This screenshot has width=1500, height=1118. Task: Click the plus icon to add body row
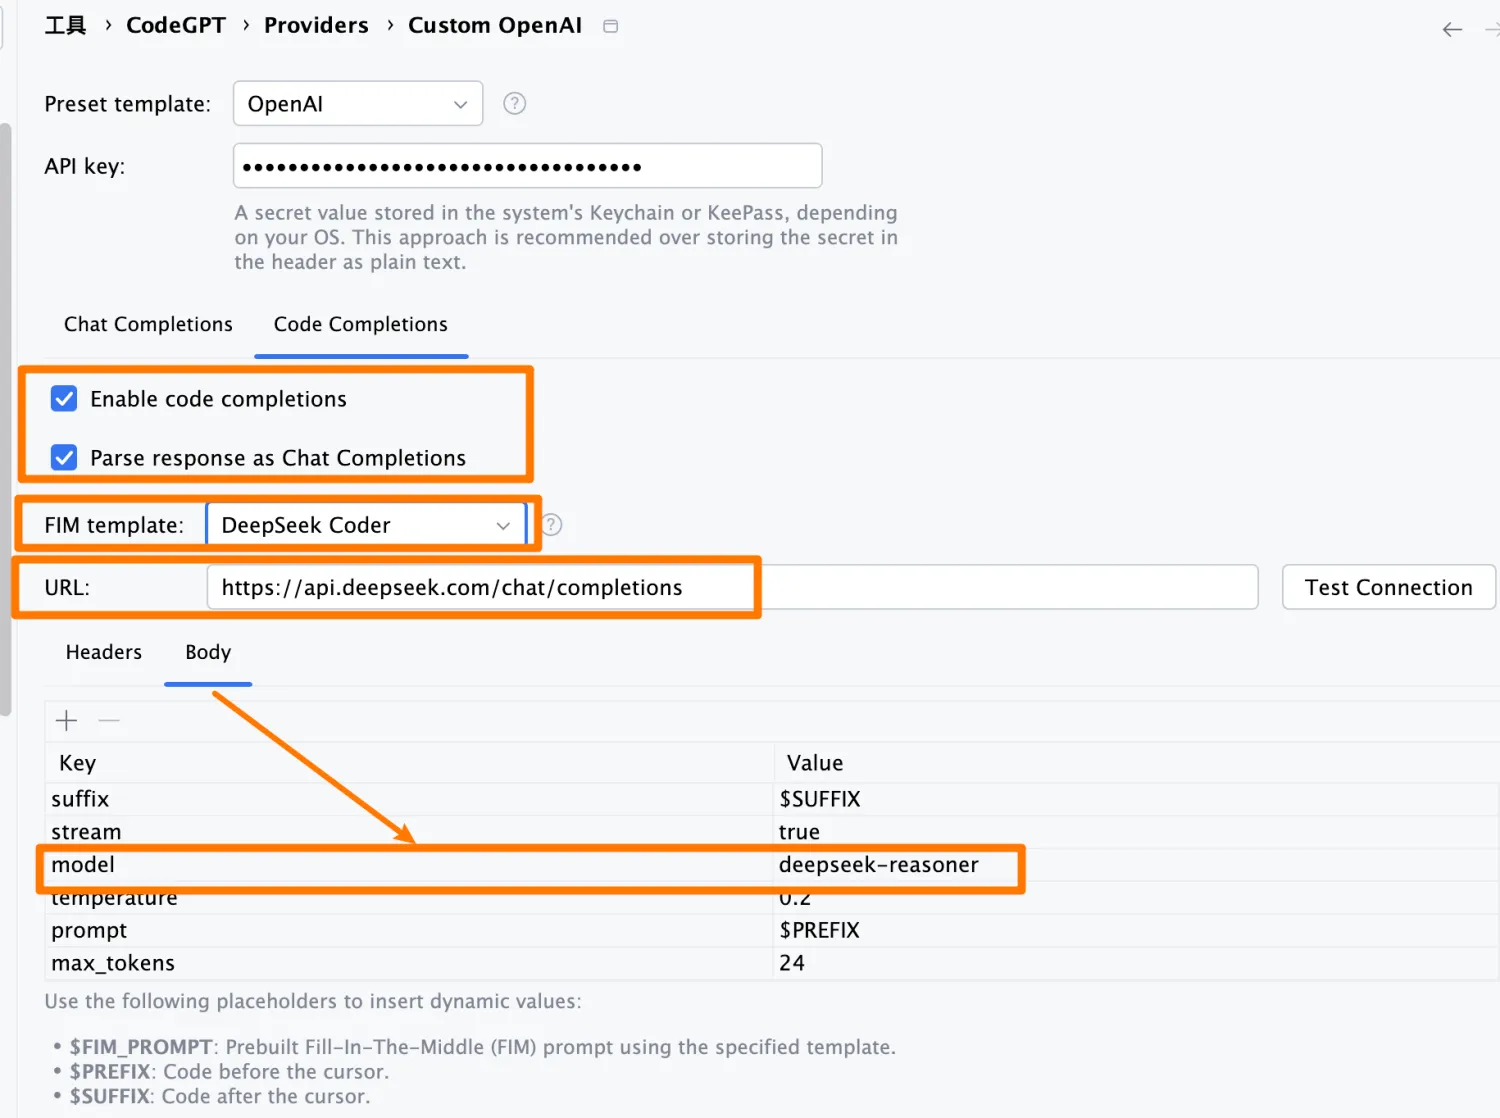tap(67, 720)
